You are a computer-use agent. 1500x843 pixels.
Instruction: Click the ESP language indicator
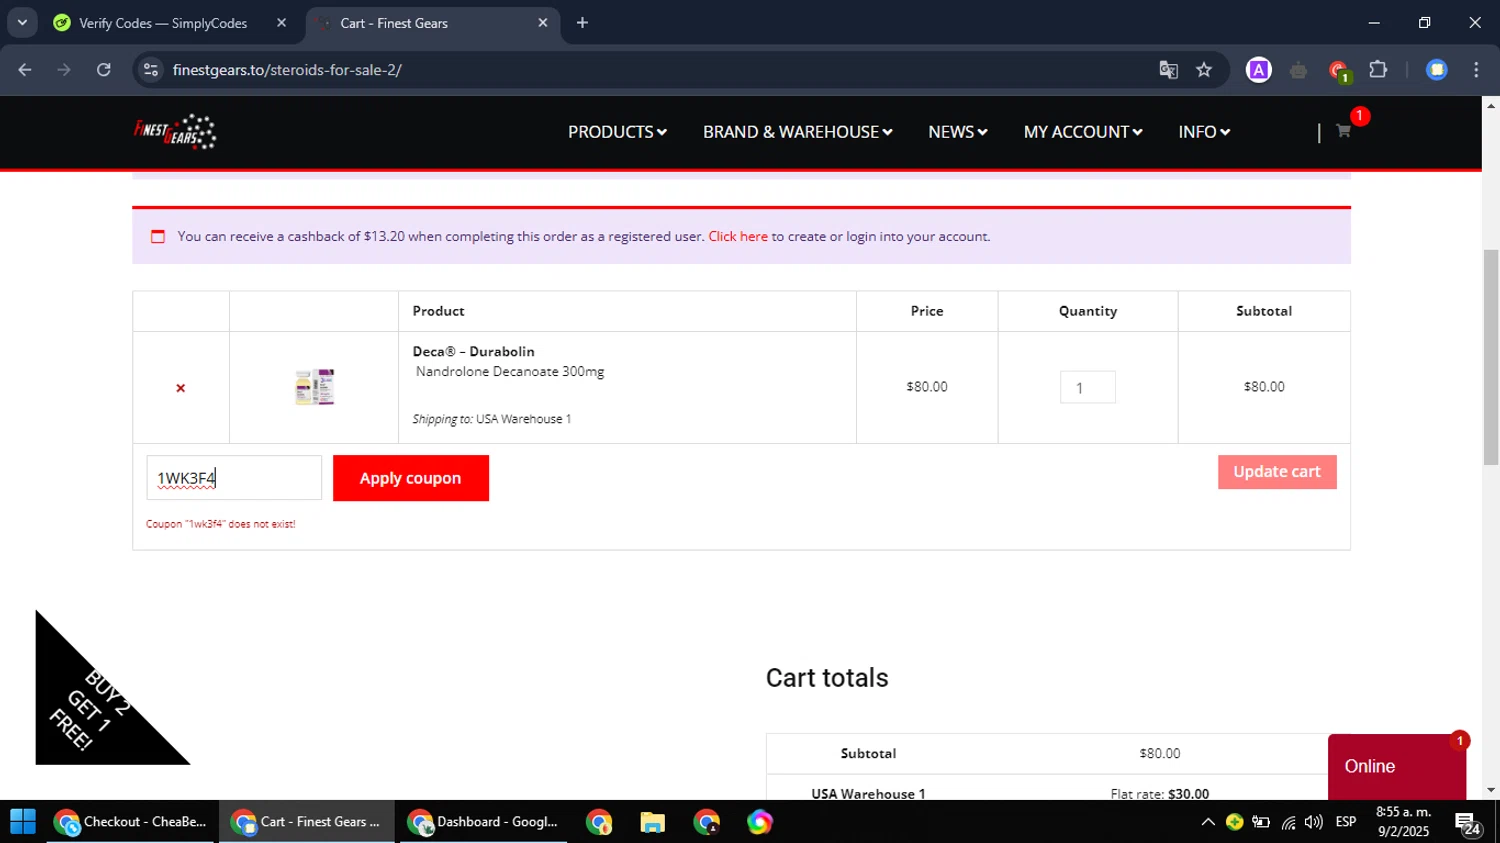tap(1346, 822)
